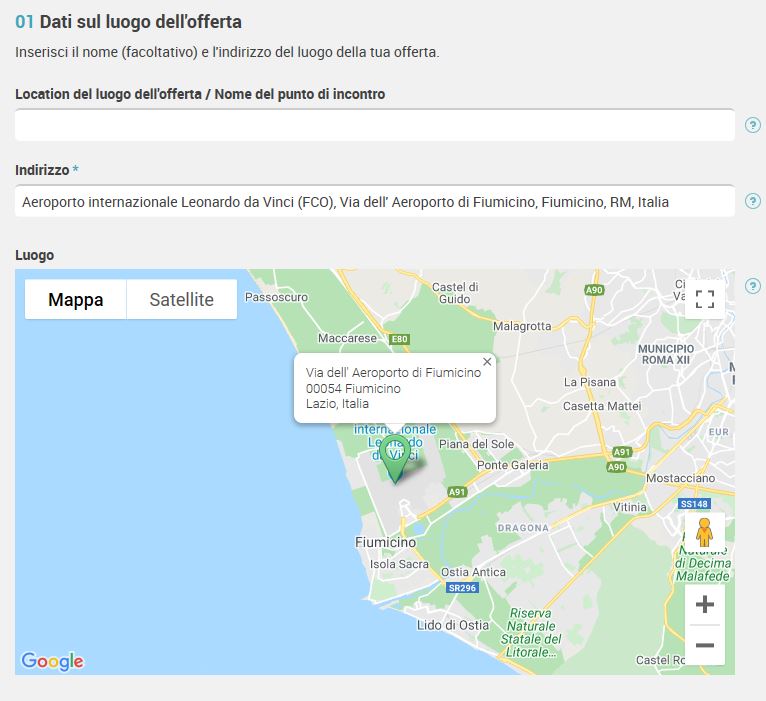Viewport: 766px width, 701px height.
Task: Click '00054 Fiumicino' text in info popup
Action: pyautogui.click(x=353, y=389)
